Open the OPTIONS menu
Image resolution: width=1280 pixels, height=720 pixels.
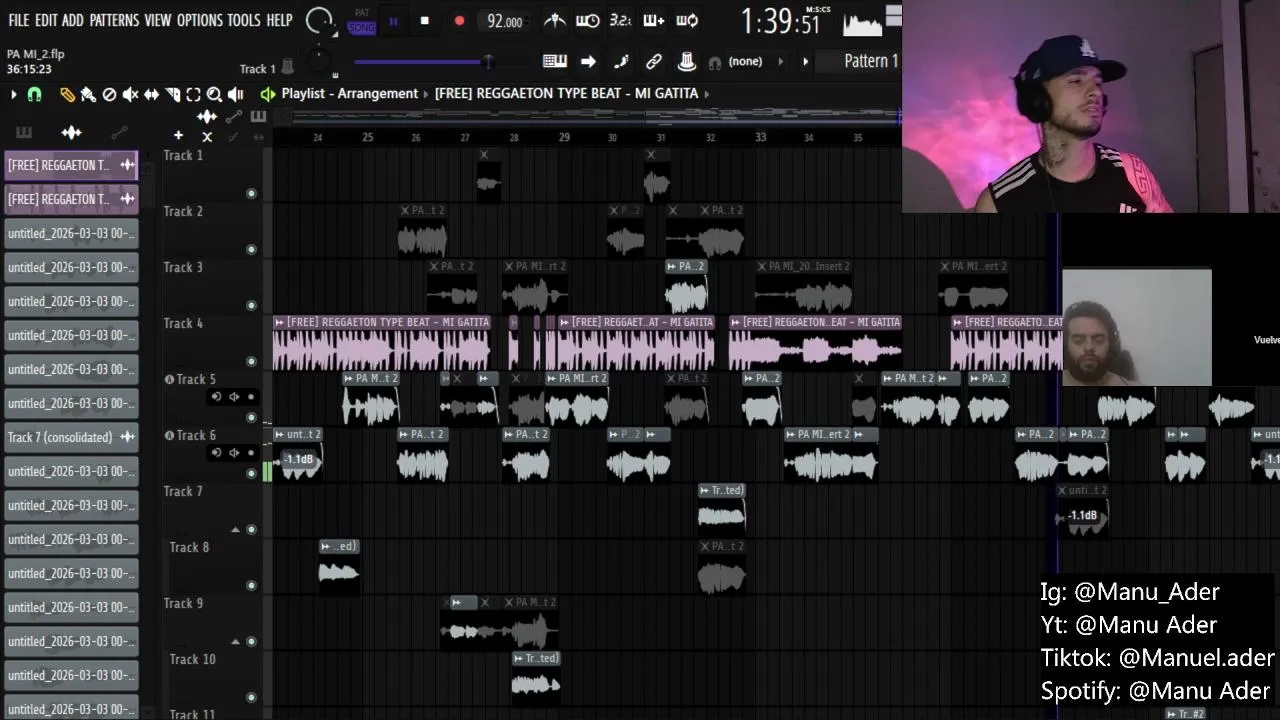[x=200, y=20]
